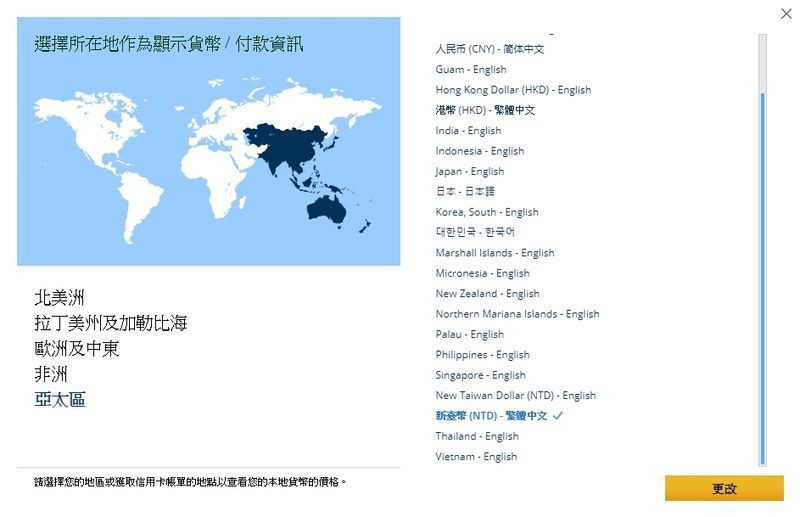Choose Northern Mariana Islands - English

pos(517,314)
